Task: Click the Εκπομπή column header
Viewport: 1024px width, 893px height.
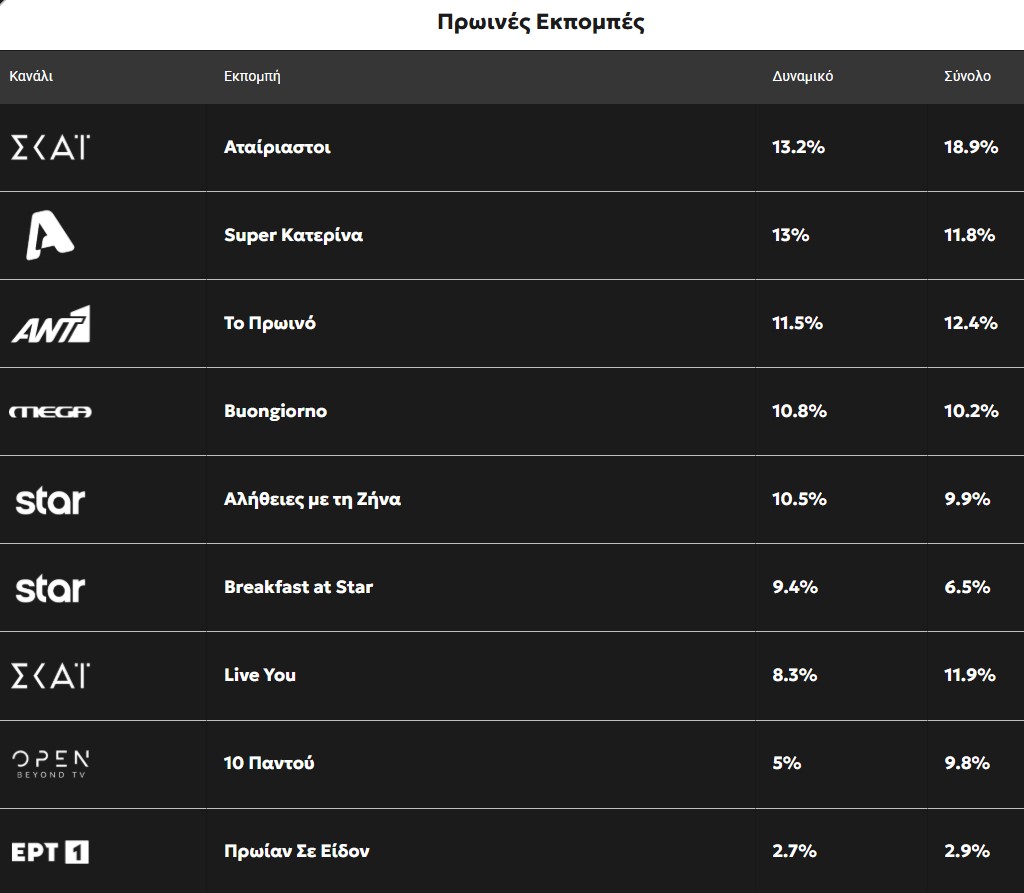Action: point(252,77)
